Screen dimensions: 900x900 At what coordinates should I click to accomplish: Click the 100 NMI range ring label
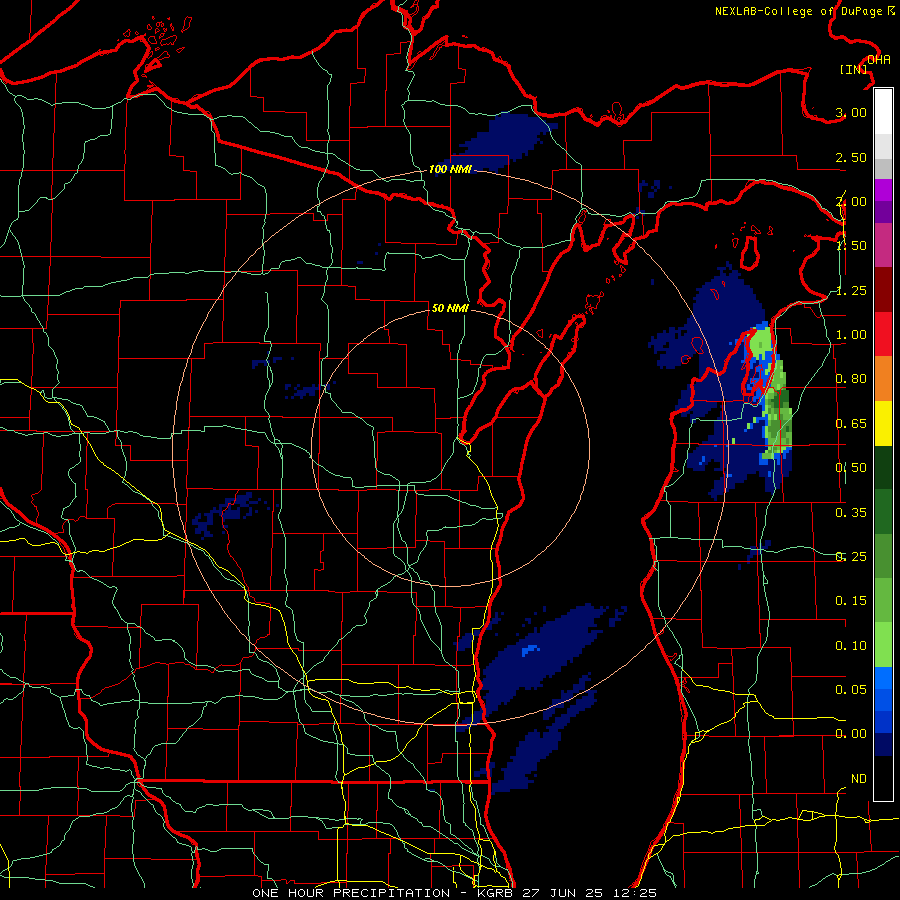tap(451, 170)
